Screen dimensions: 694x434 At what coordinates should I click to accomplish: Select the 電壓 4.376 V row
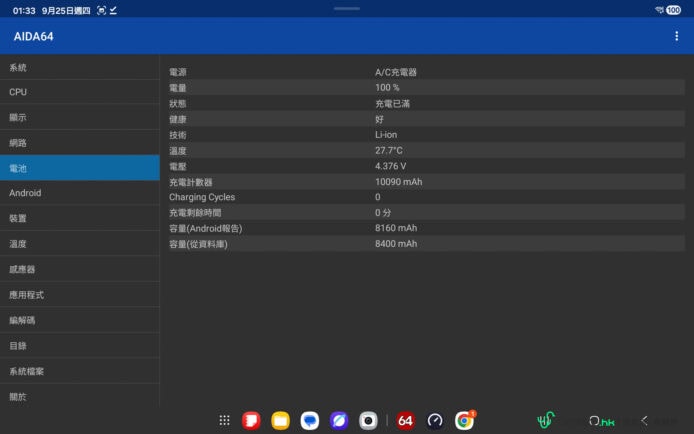[x=426, y=166]
